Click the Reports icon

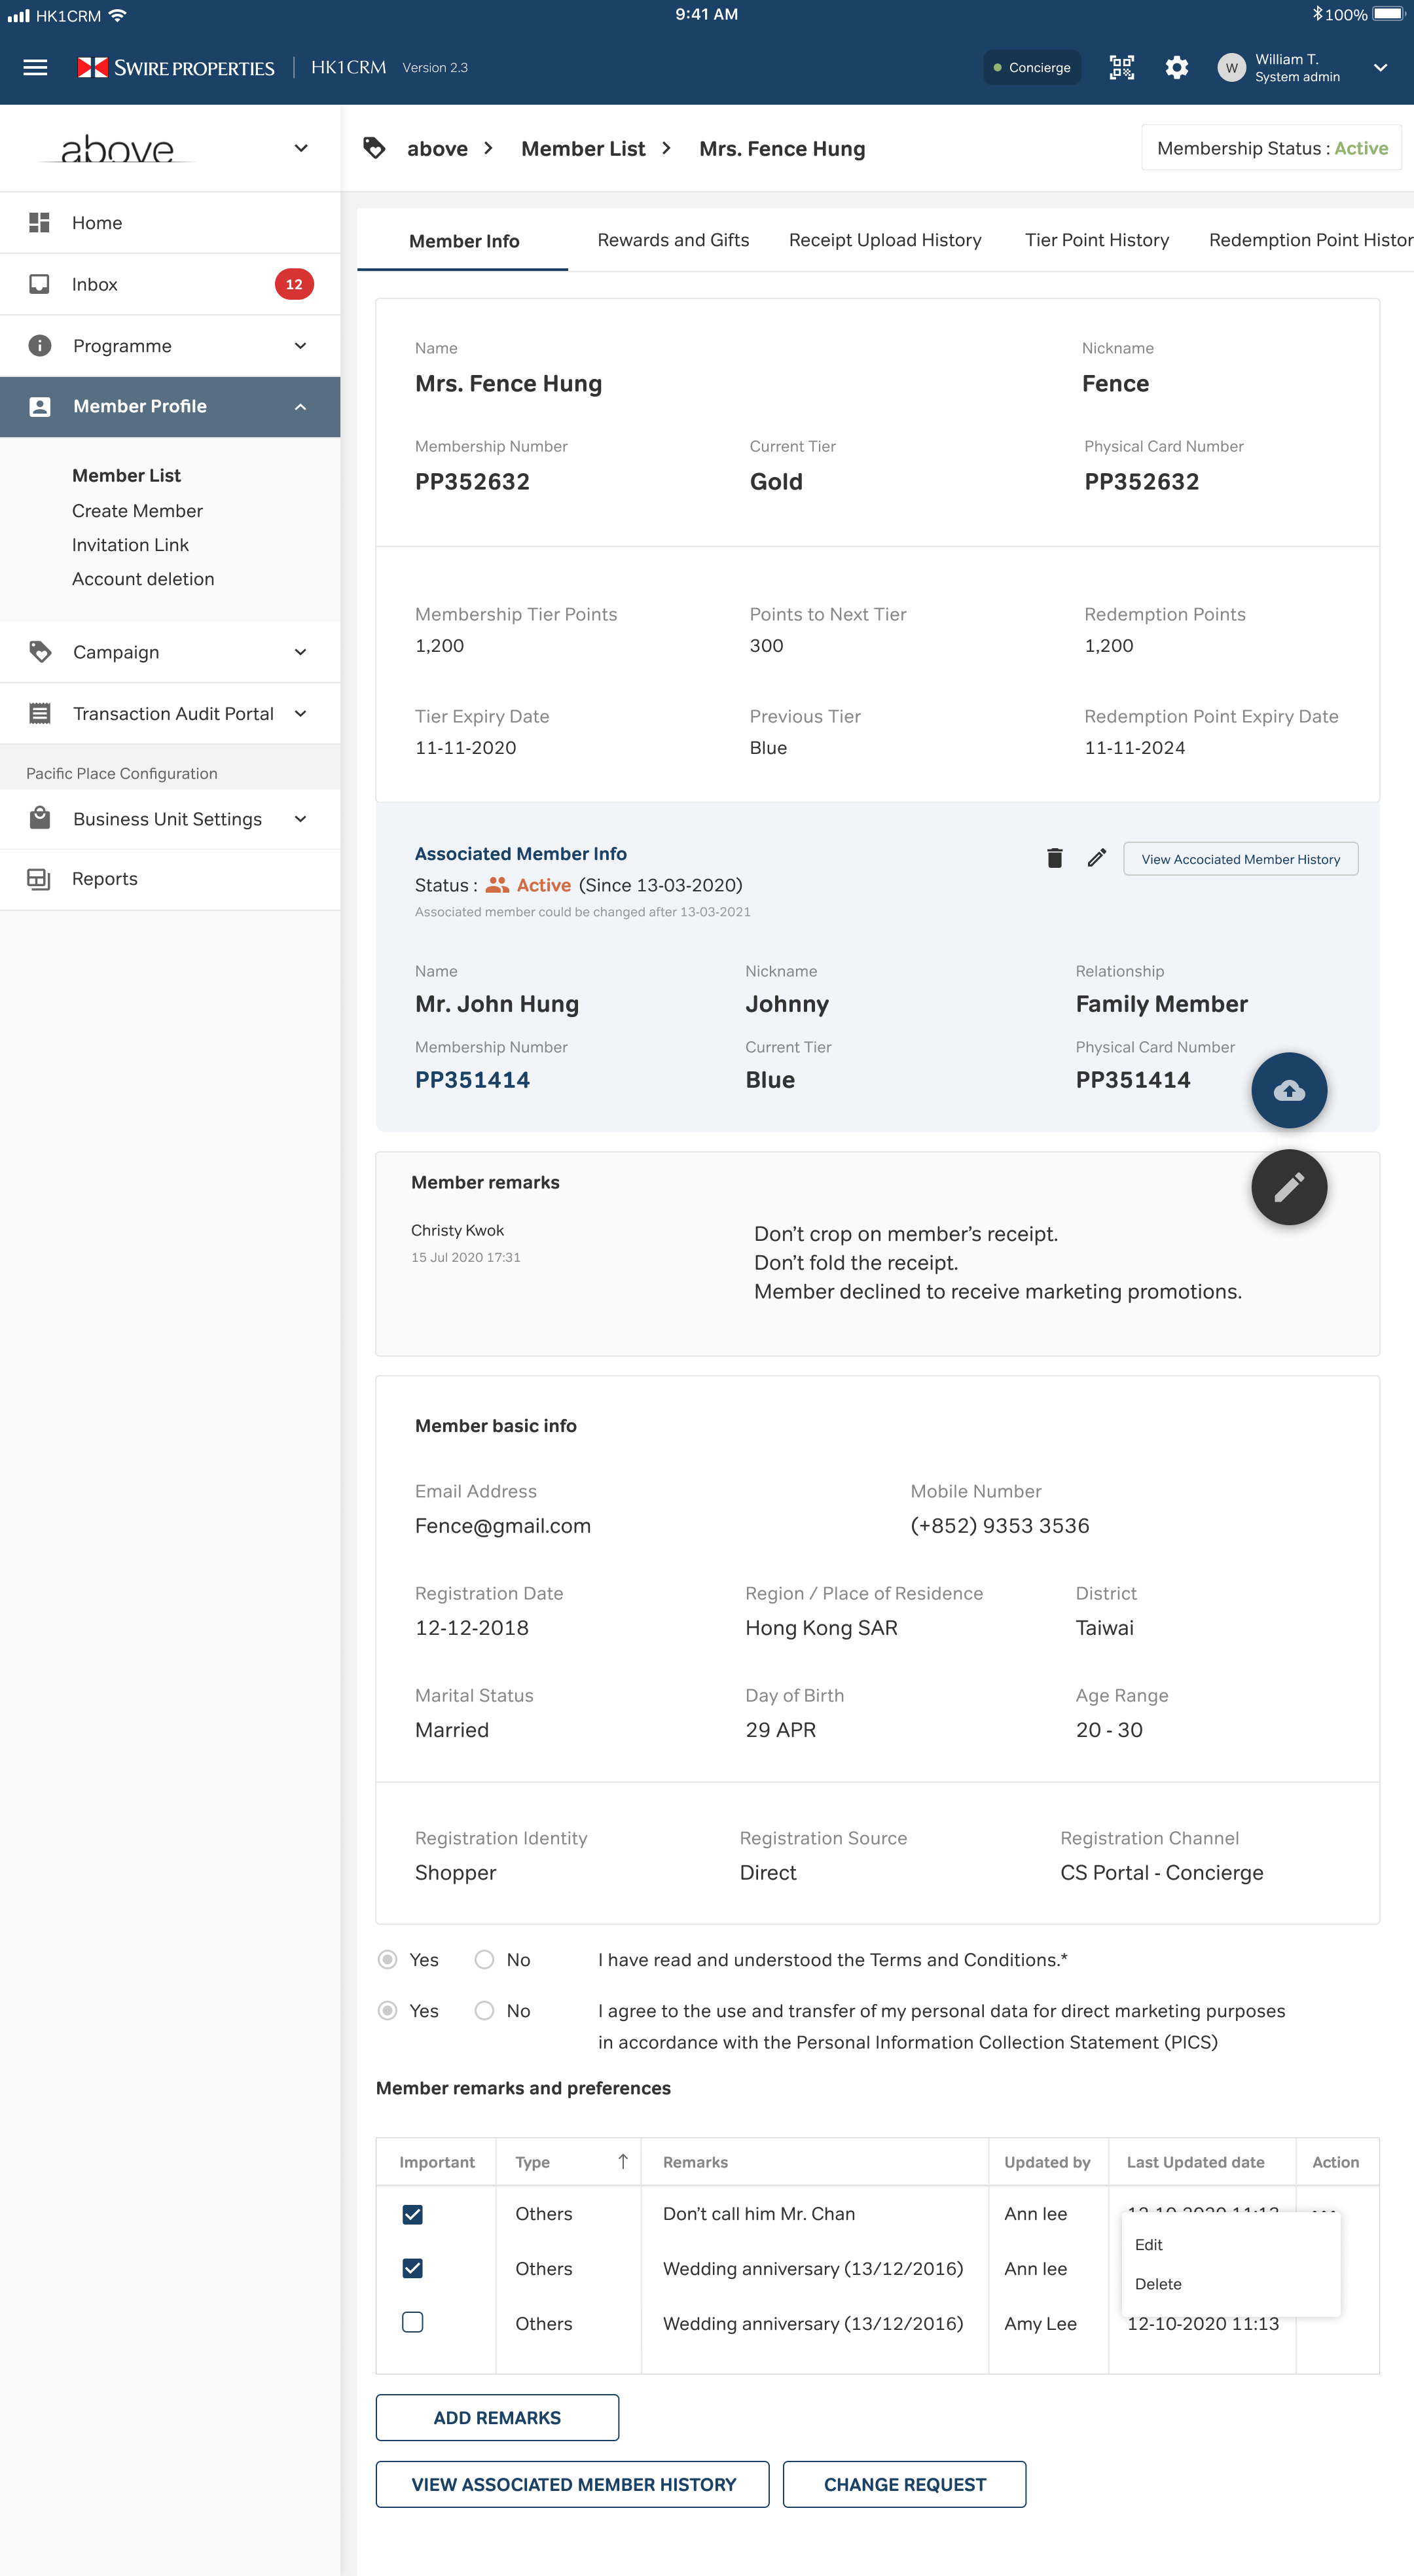click(39, 879)
